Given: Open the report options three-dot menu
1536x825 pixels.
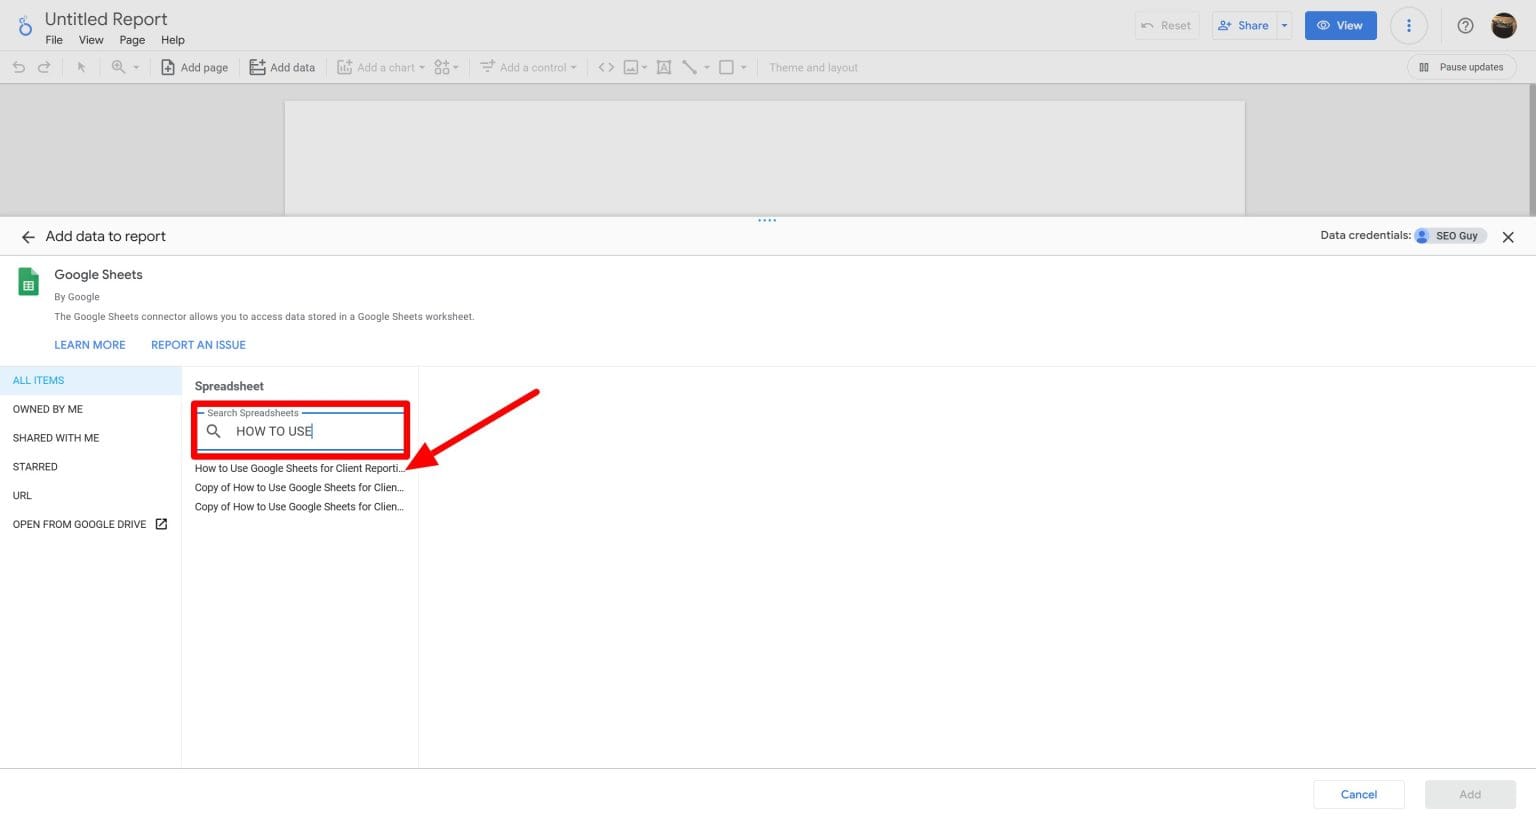Looking at the screenshot, I should pyautogui.click(x=1409, y=25).
